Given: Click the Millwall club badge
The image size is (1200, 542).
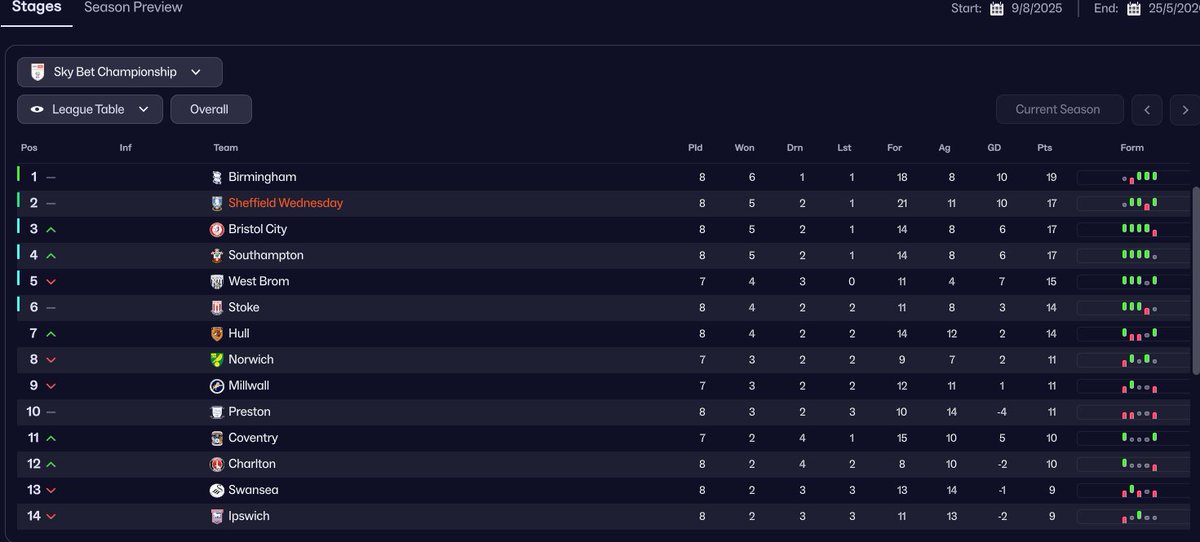Looking at the screenshot, I should pyautogui.click(x=217, y=385).
